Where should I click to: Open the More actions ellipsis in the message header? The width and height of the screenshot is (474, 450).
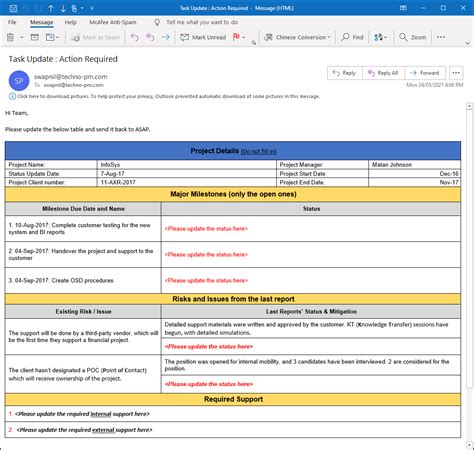pyautogui.click(x=456, y=73)
